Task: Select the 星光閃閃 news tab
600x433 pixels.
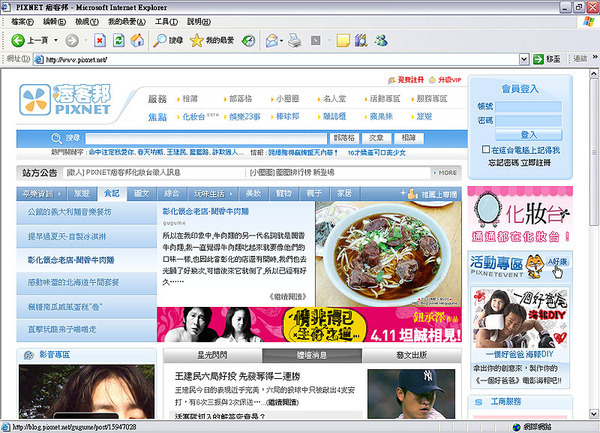Action: click(x=212, y=355)
